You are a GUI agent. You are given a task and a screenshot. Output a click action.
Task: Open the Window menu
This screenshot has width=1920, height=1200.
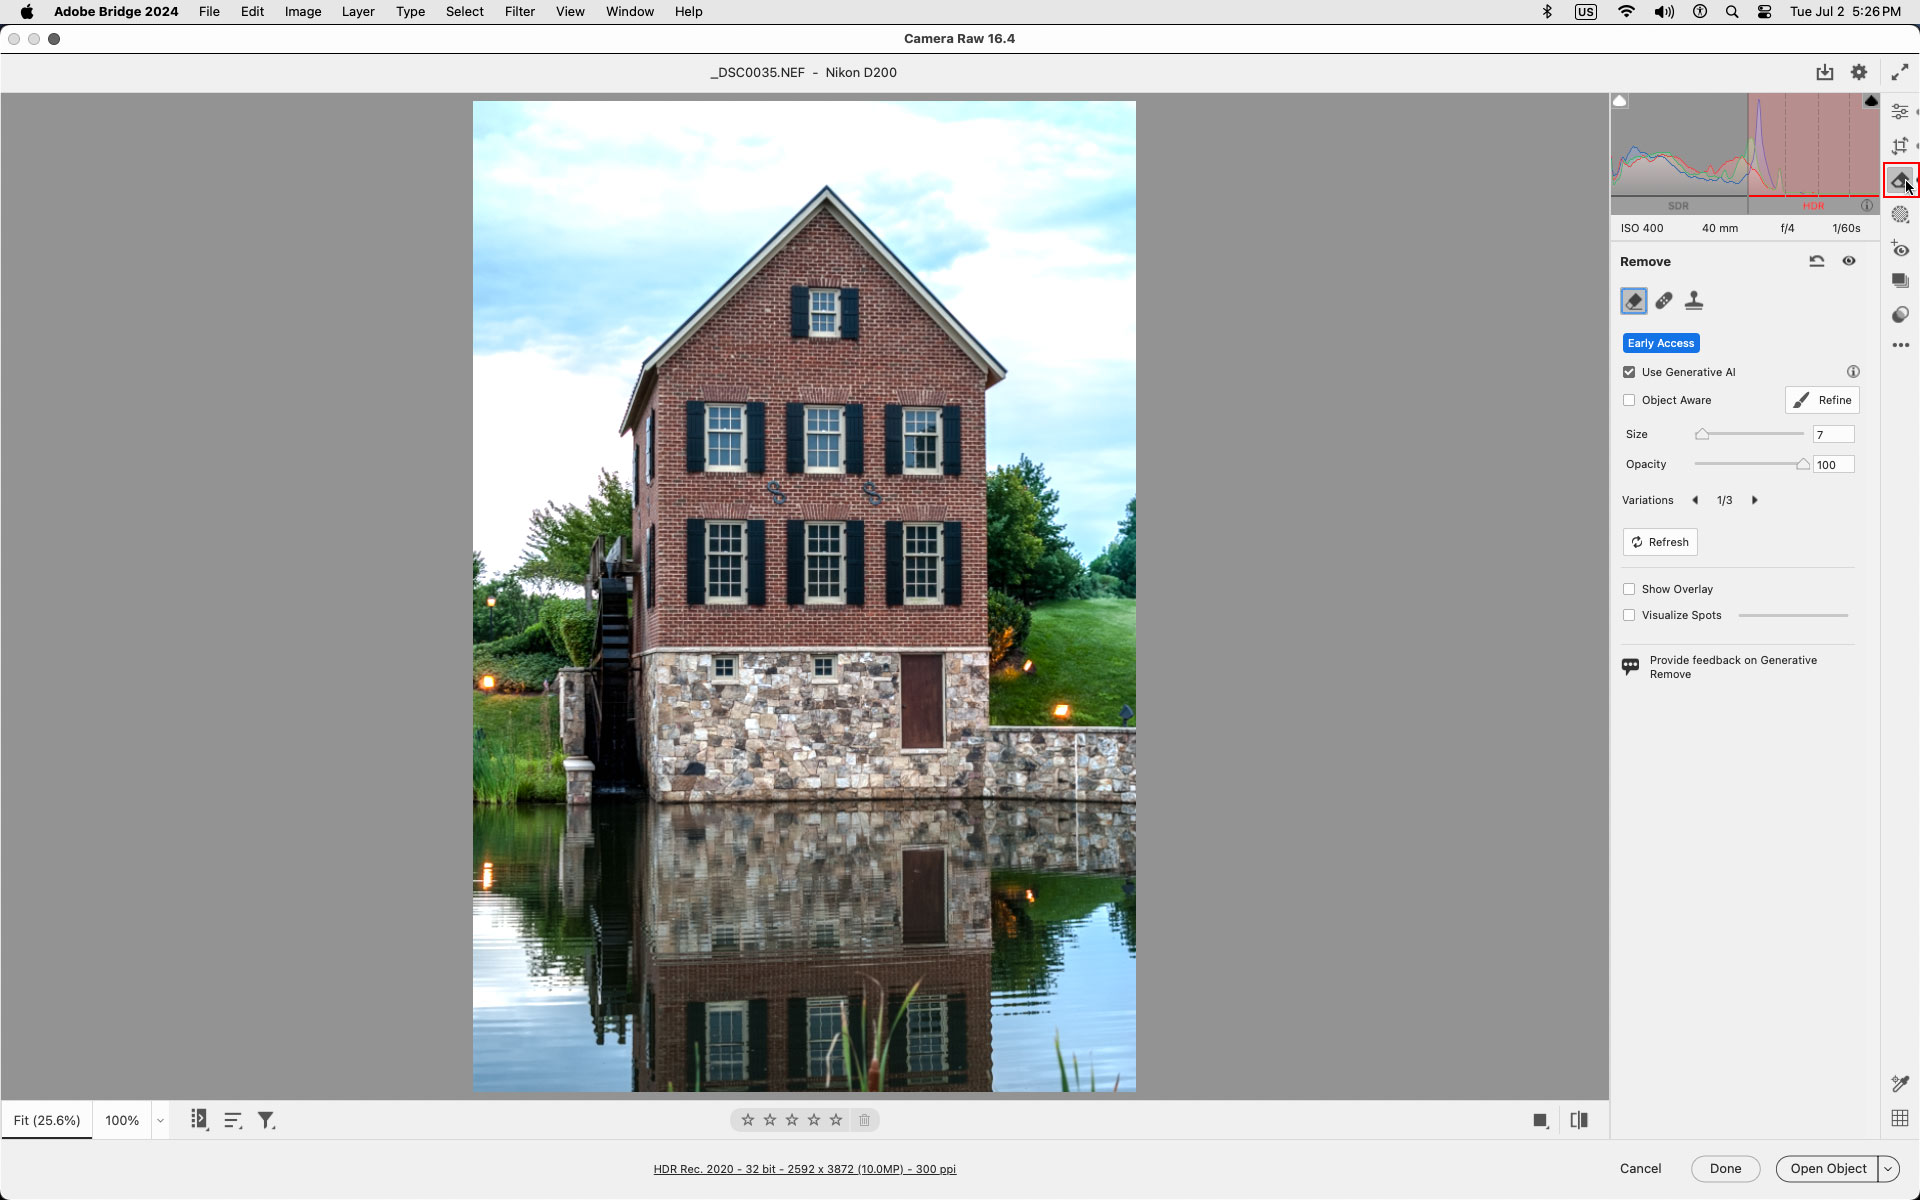pyautogui.click(x=629, y=12)
